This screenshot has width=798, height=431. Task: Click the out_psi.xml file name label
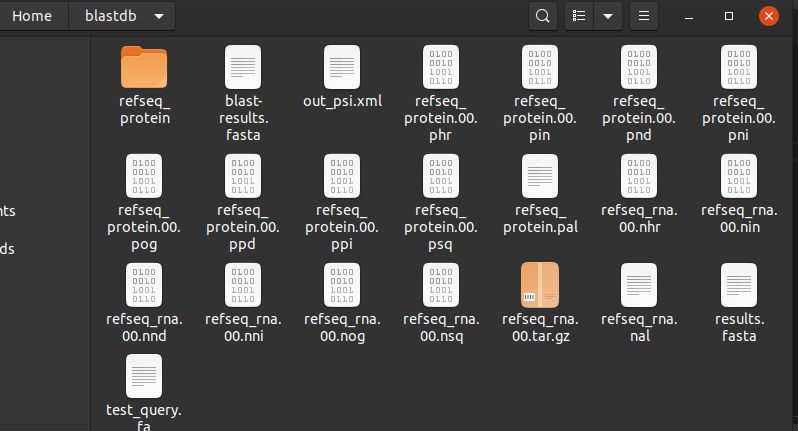tap(343, 101)
